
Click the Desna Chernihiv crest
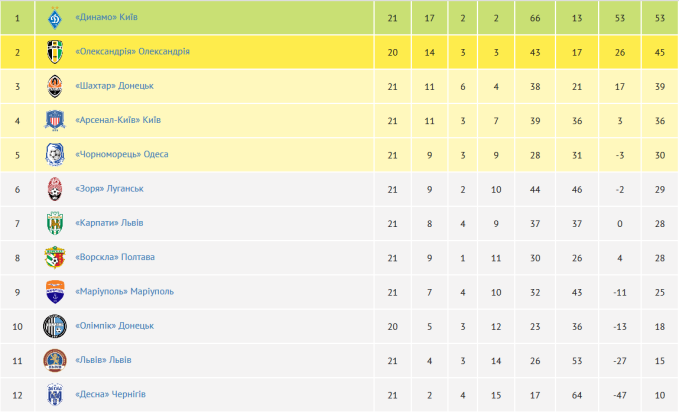54,395
